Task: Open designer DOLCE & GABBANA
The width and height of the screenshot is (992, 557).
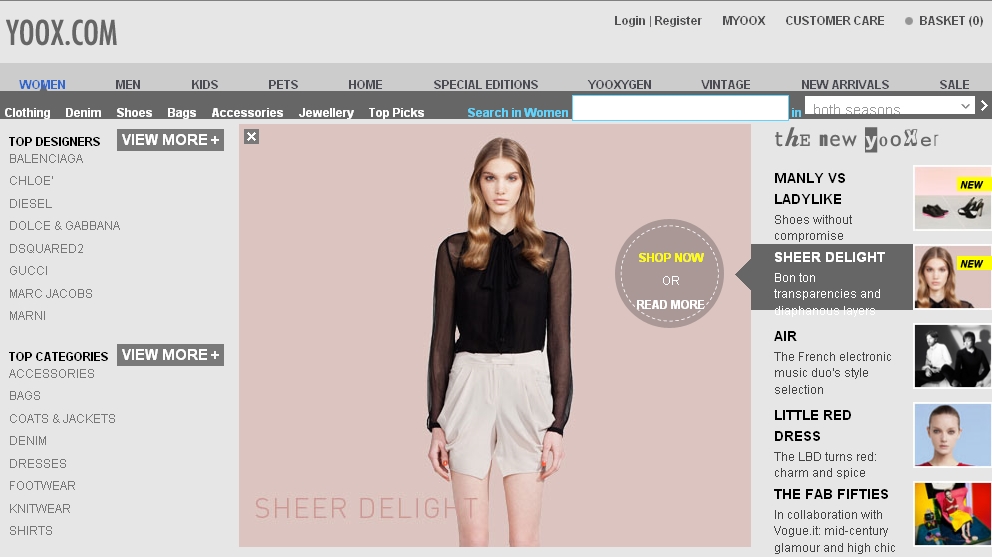Action: pos(65,226)
